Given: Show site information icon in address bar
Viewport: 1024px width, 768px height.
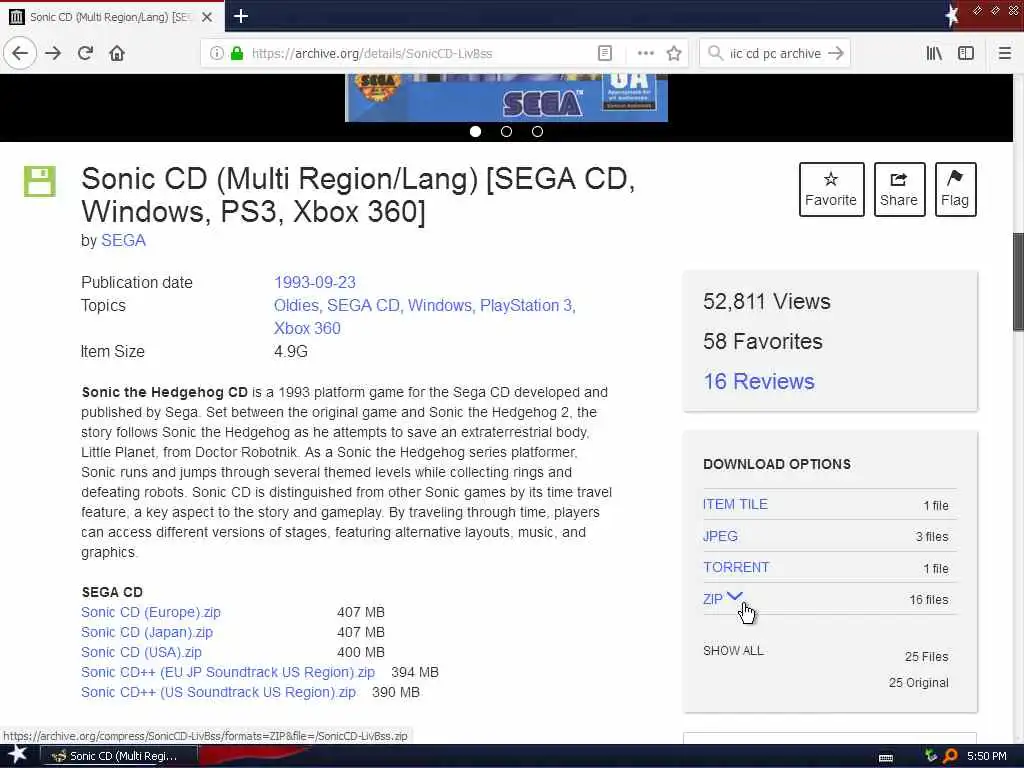Looking at the screenshot, I should point(216,54).
